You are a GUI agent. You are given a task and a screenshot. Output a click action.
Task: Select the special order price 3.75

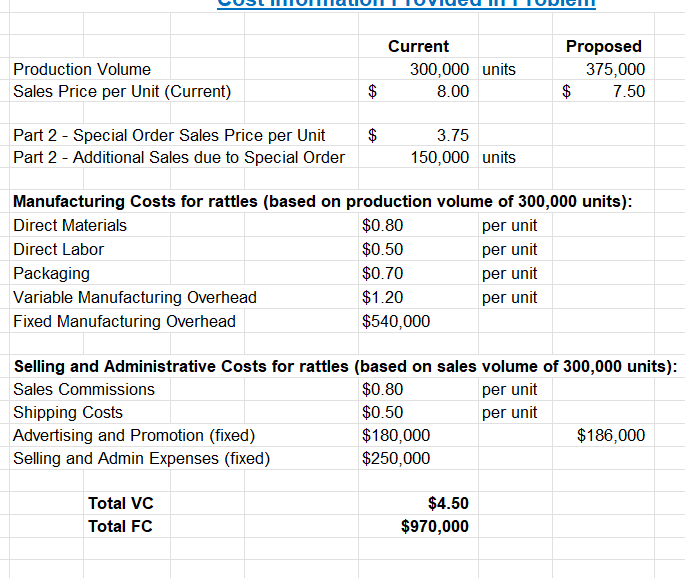click(x=418, y=135)
